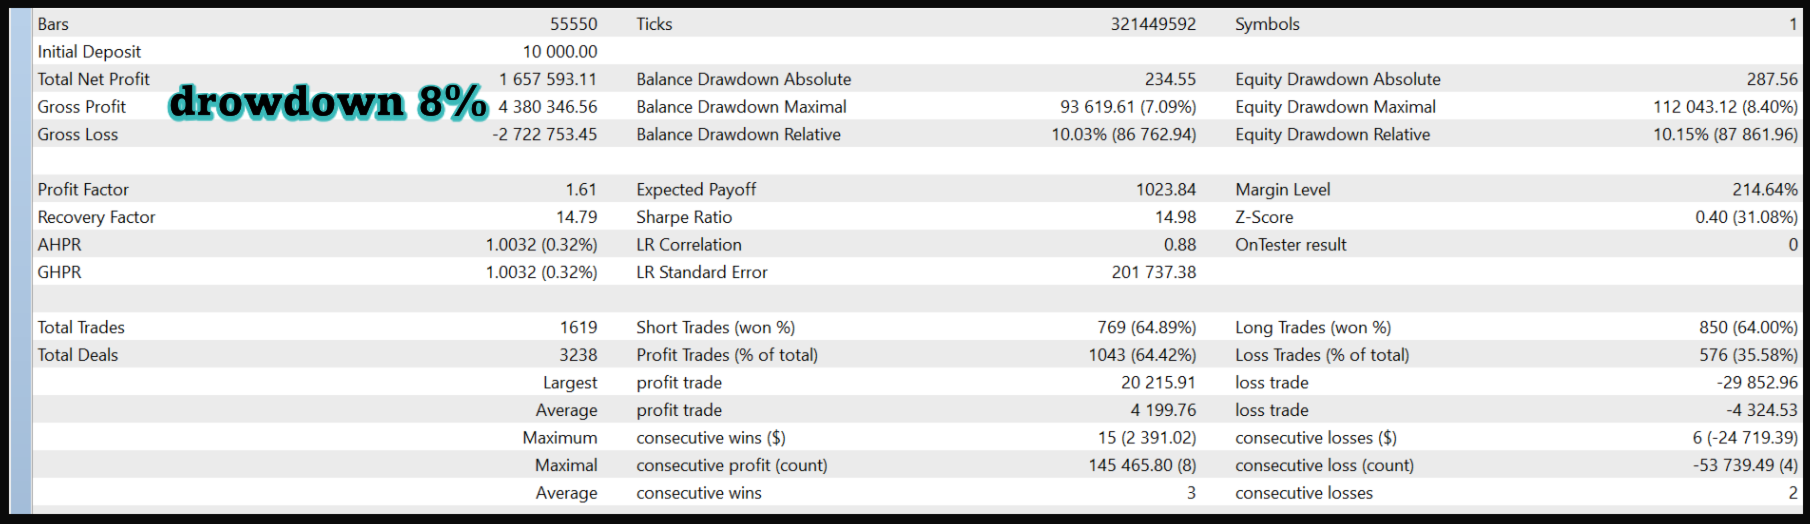Select the Long Trades value 850 (64.00%)
This screenshot has width=1810, height=524.
pos(1747,327)
